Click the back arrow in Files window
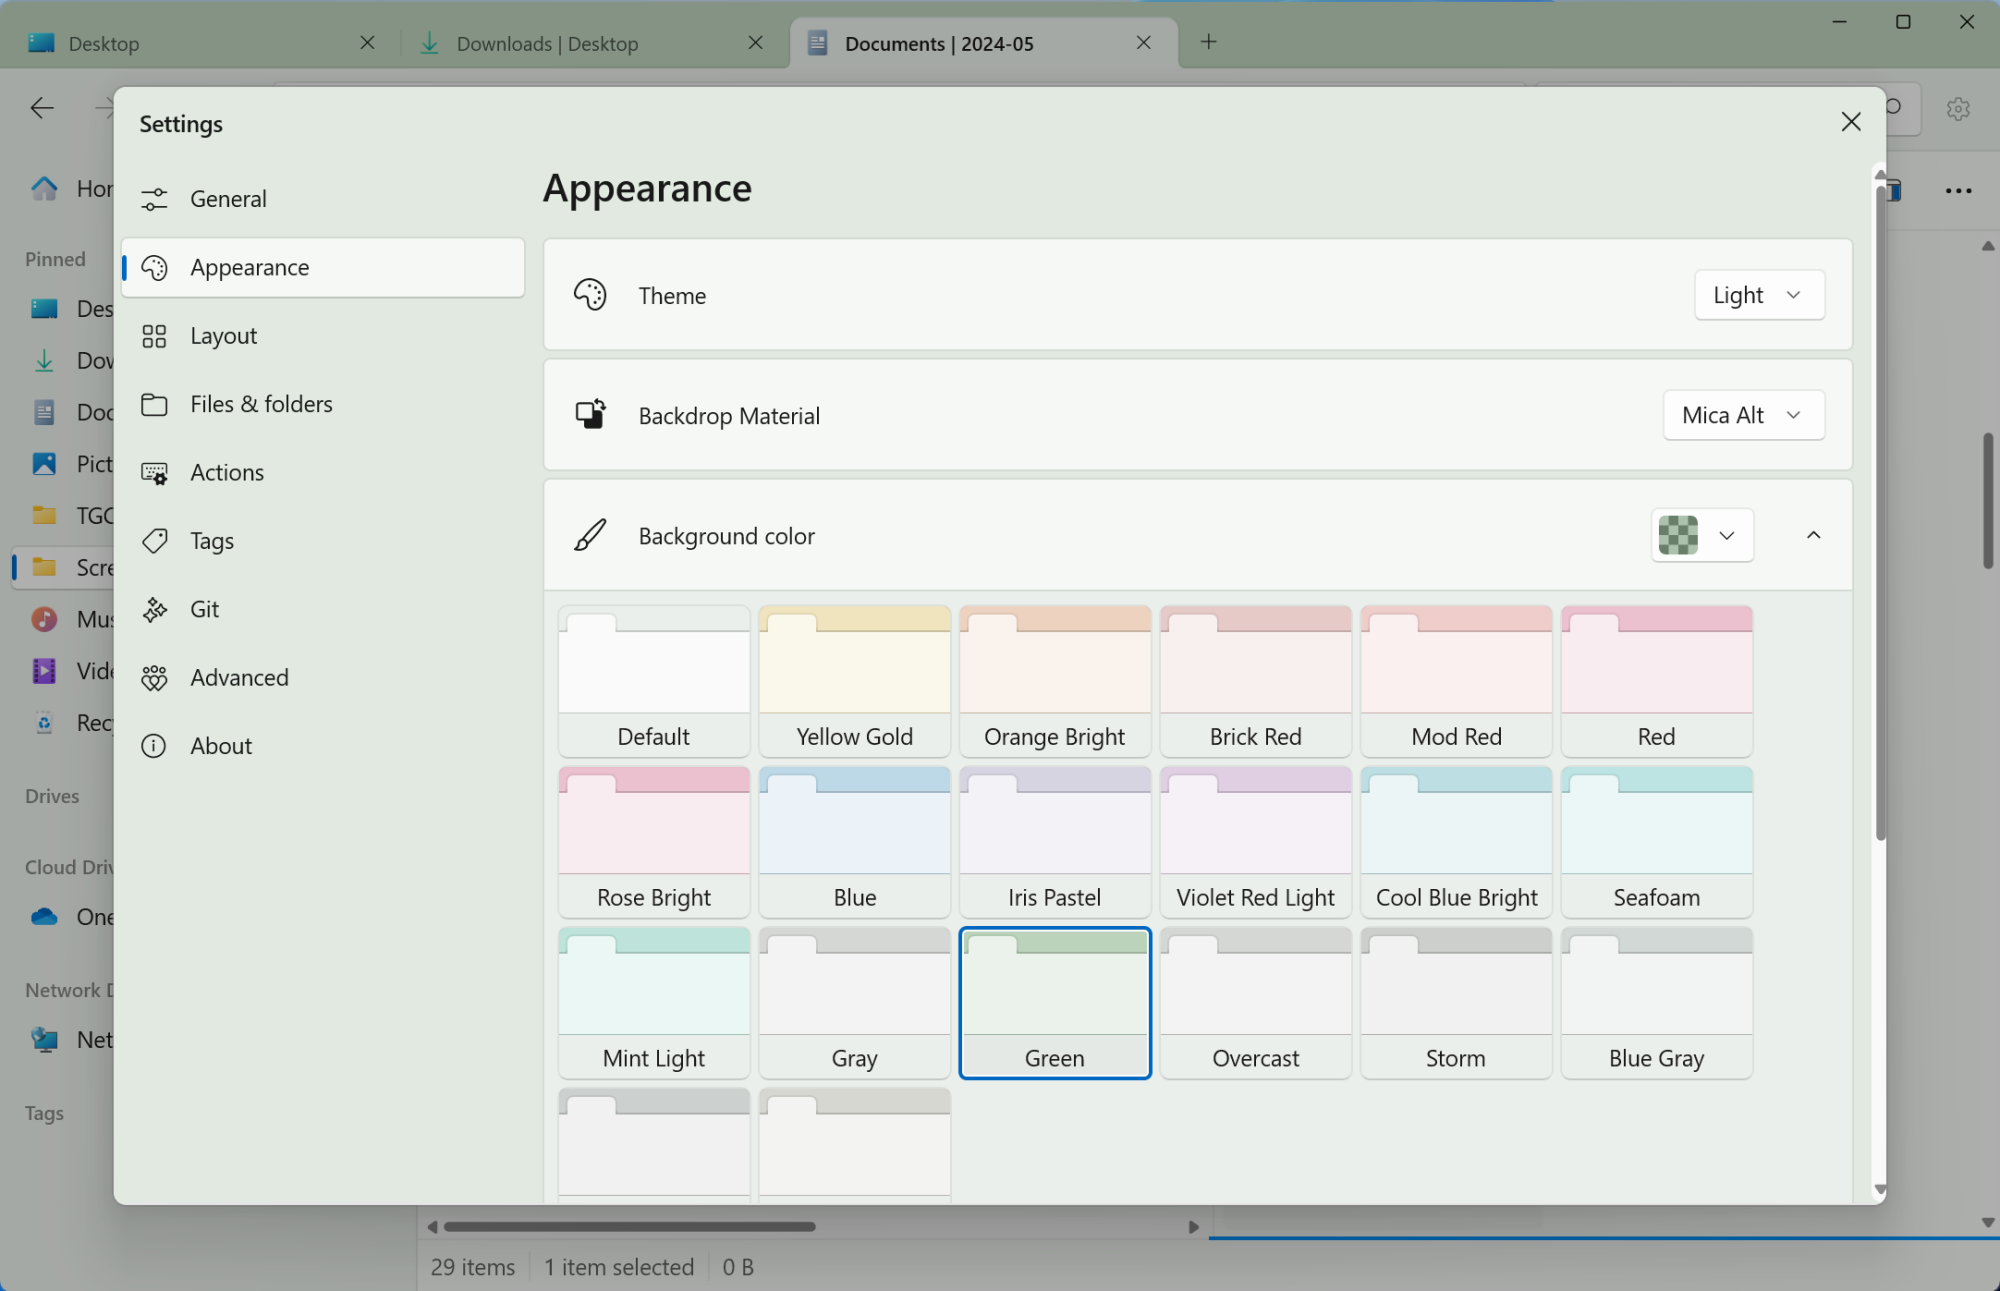 click(42, 108)
